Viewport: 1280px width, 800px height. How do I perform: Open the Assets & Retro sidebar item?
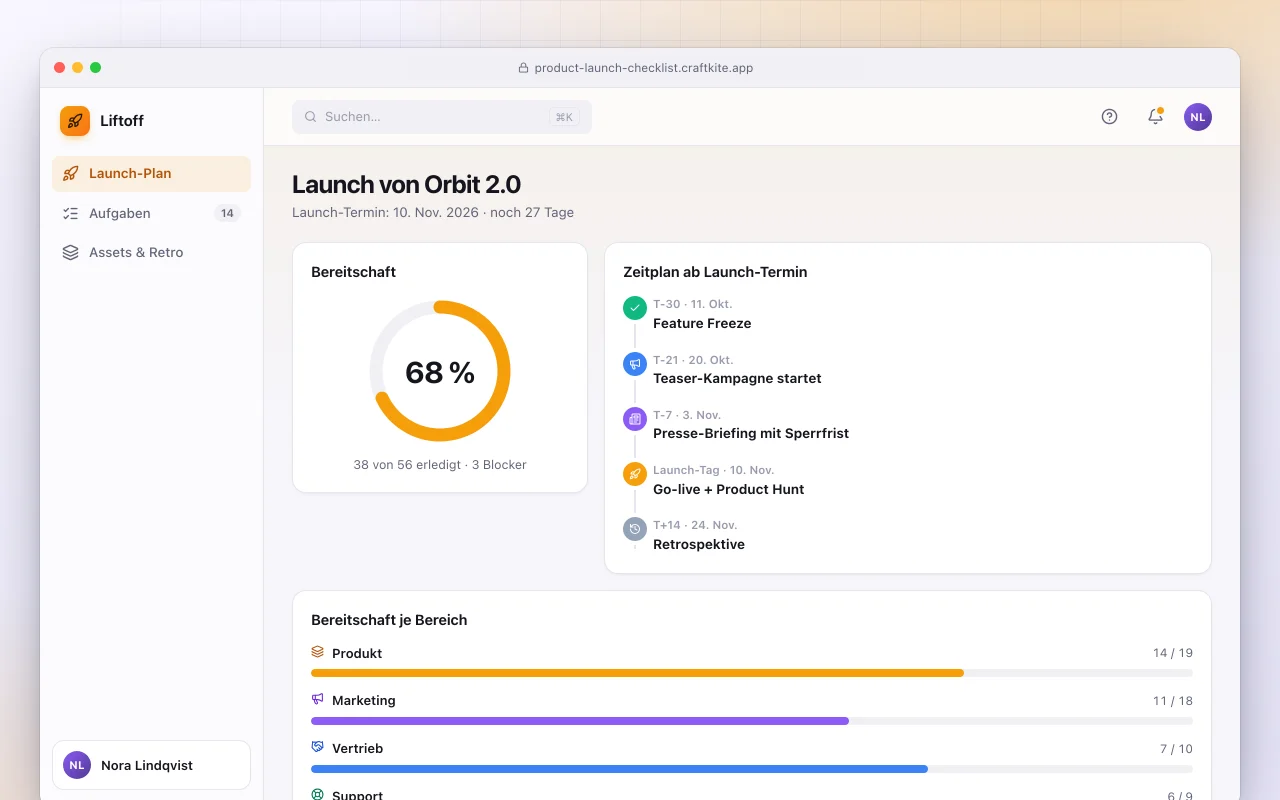click(151, 252)
